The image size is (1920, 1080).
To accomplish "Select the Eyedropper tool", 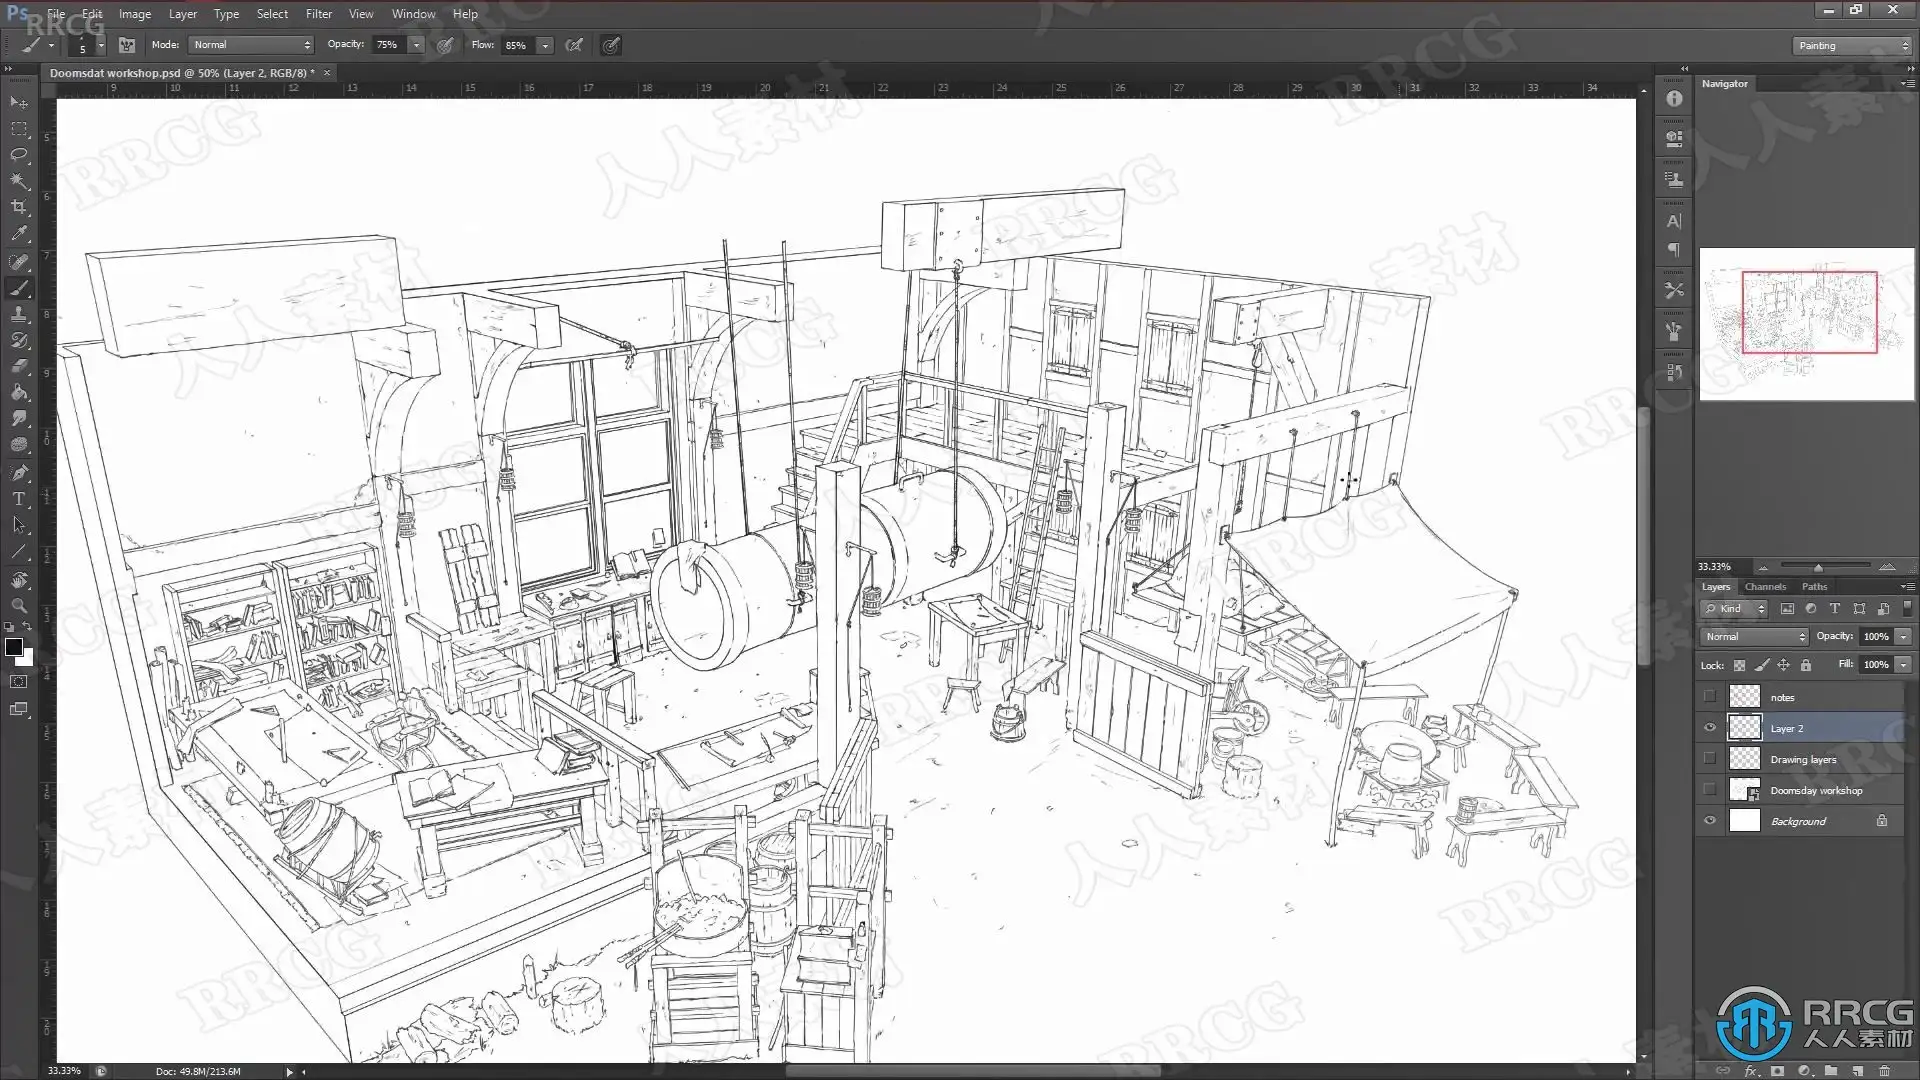I will (19, 233).
